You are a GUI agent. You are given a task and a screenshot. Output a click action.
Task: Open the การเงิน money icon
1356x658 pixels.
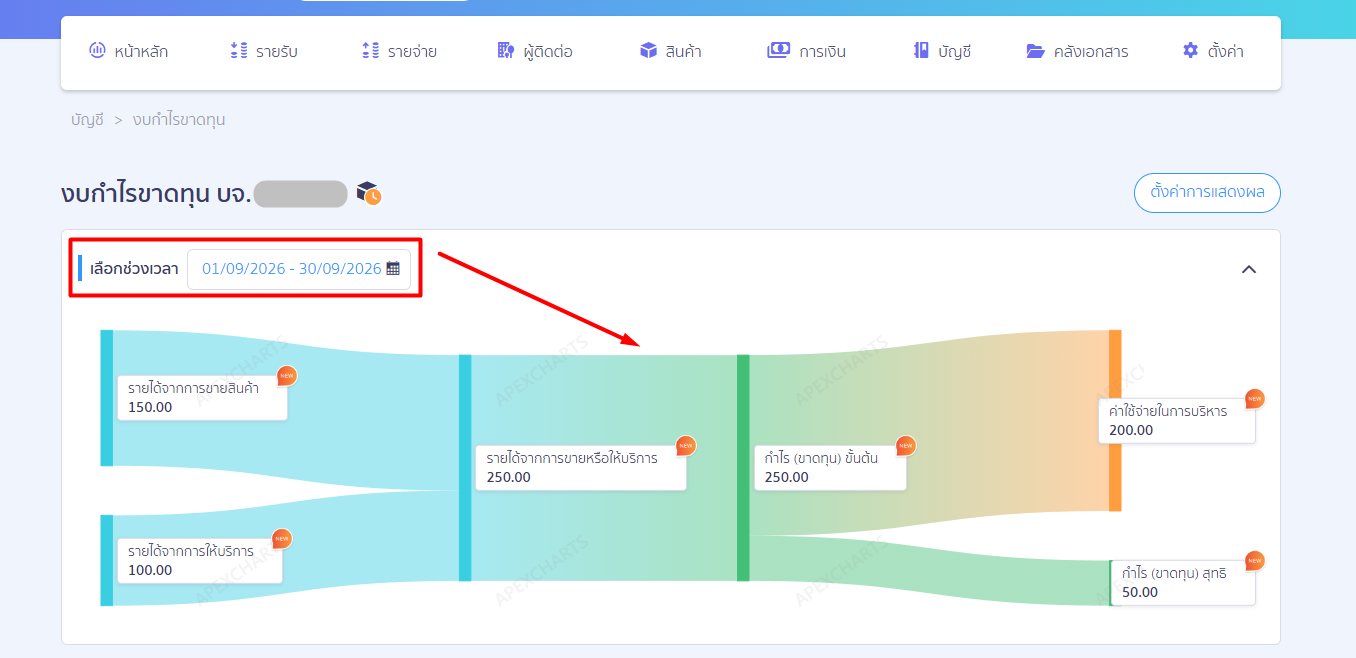coord(779,51)
